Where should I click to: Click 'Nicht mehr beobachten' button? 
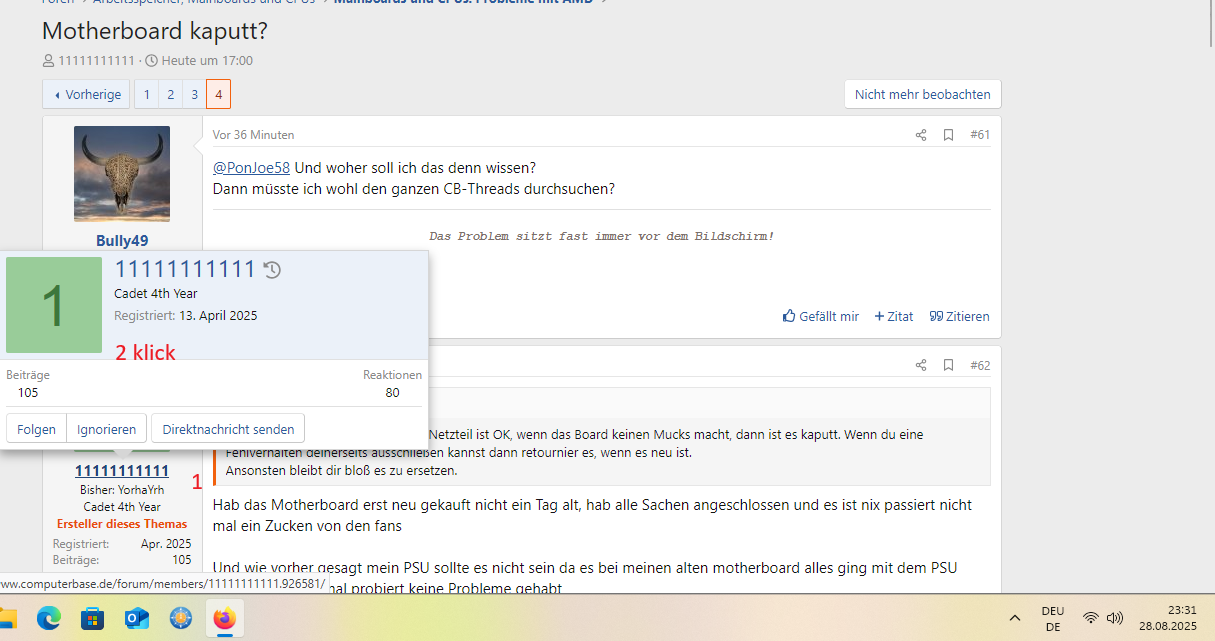923,94
